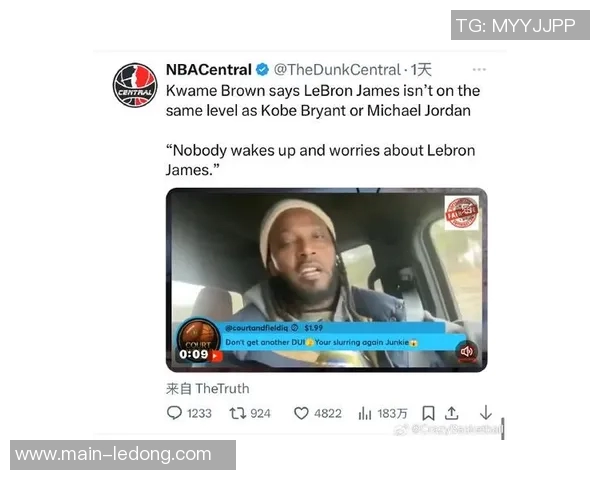Click the share upload icon
The width and height of the screenshot is (600, 480).
[452, 413]
